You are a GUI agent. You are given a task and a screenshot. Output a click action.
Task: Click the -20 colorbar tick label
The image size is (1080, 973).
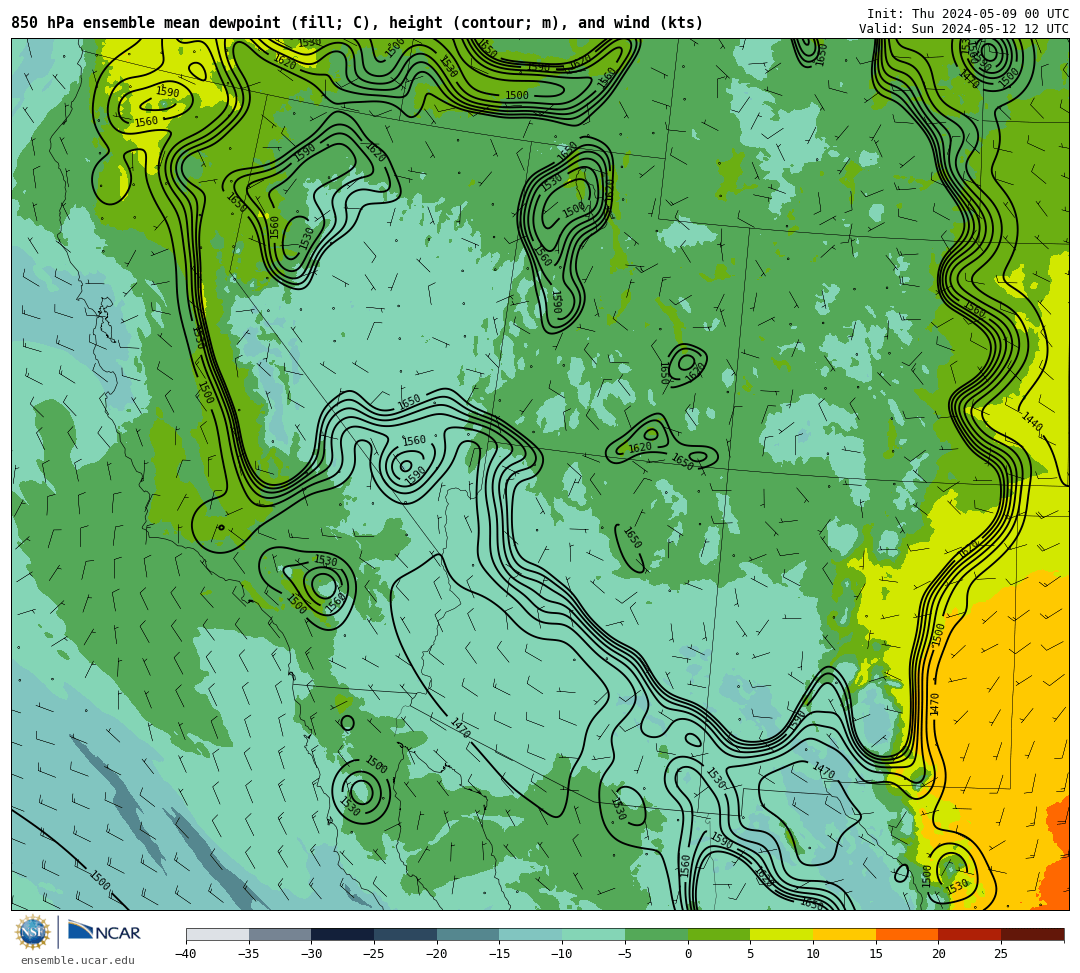[x=437, y=954]
